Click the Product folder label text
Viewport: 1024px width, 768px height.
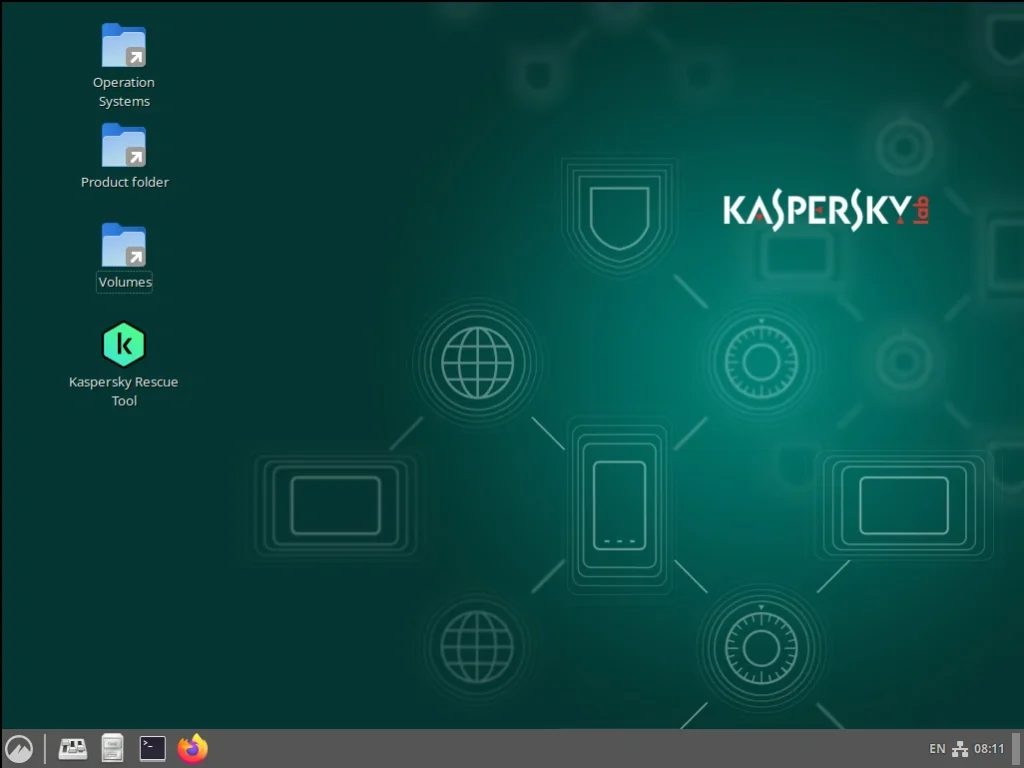point(124,182)
